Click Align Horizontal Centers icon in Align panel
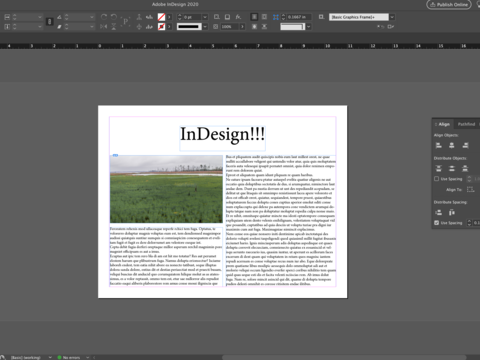This screenshot has height=360, width=480. (x=452, y=145)
